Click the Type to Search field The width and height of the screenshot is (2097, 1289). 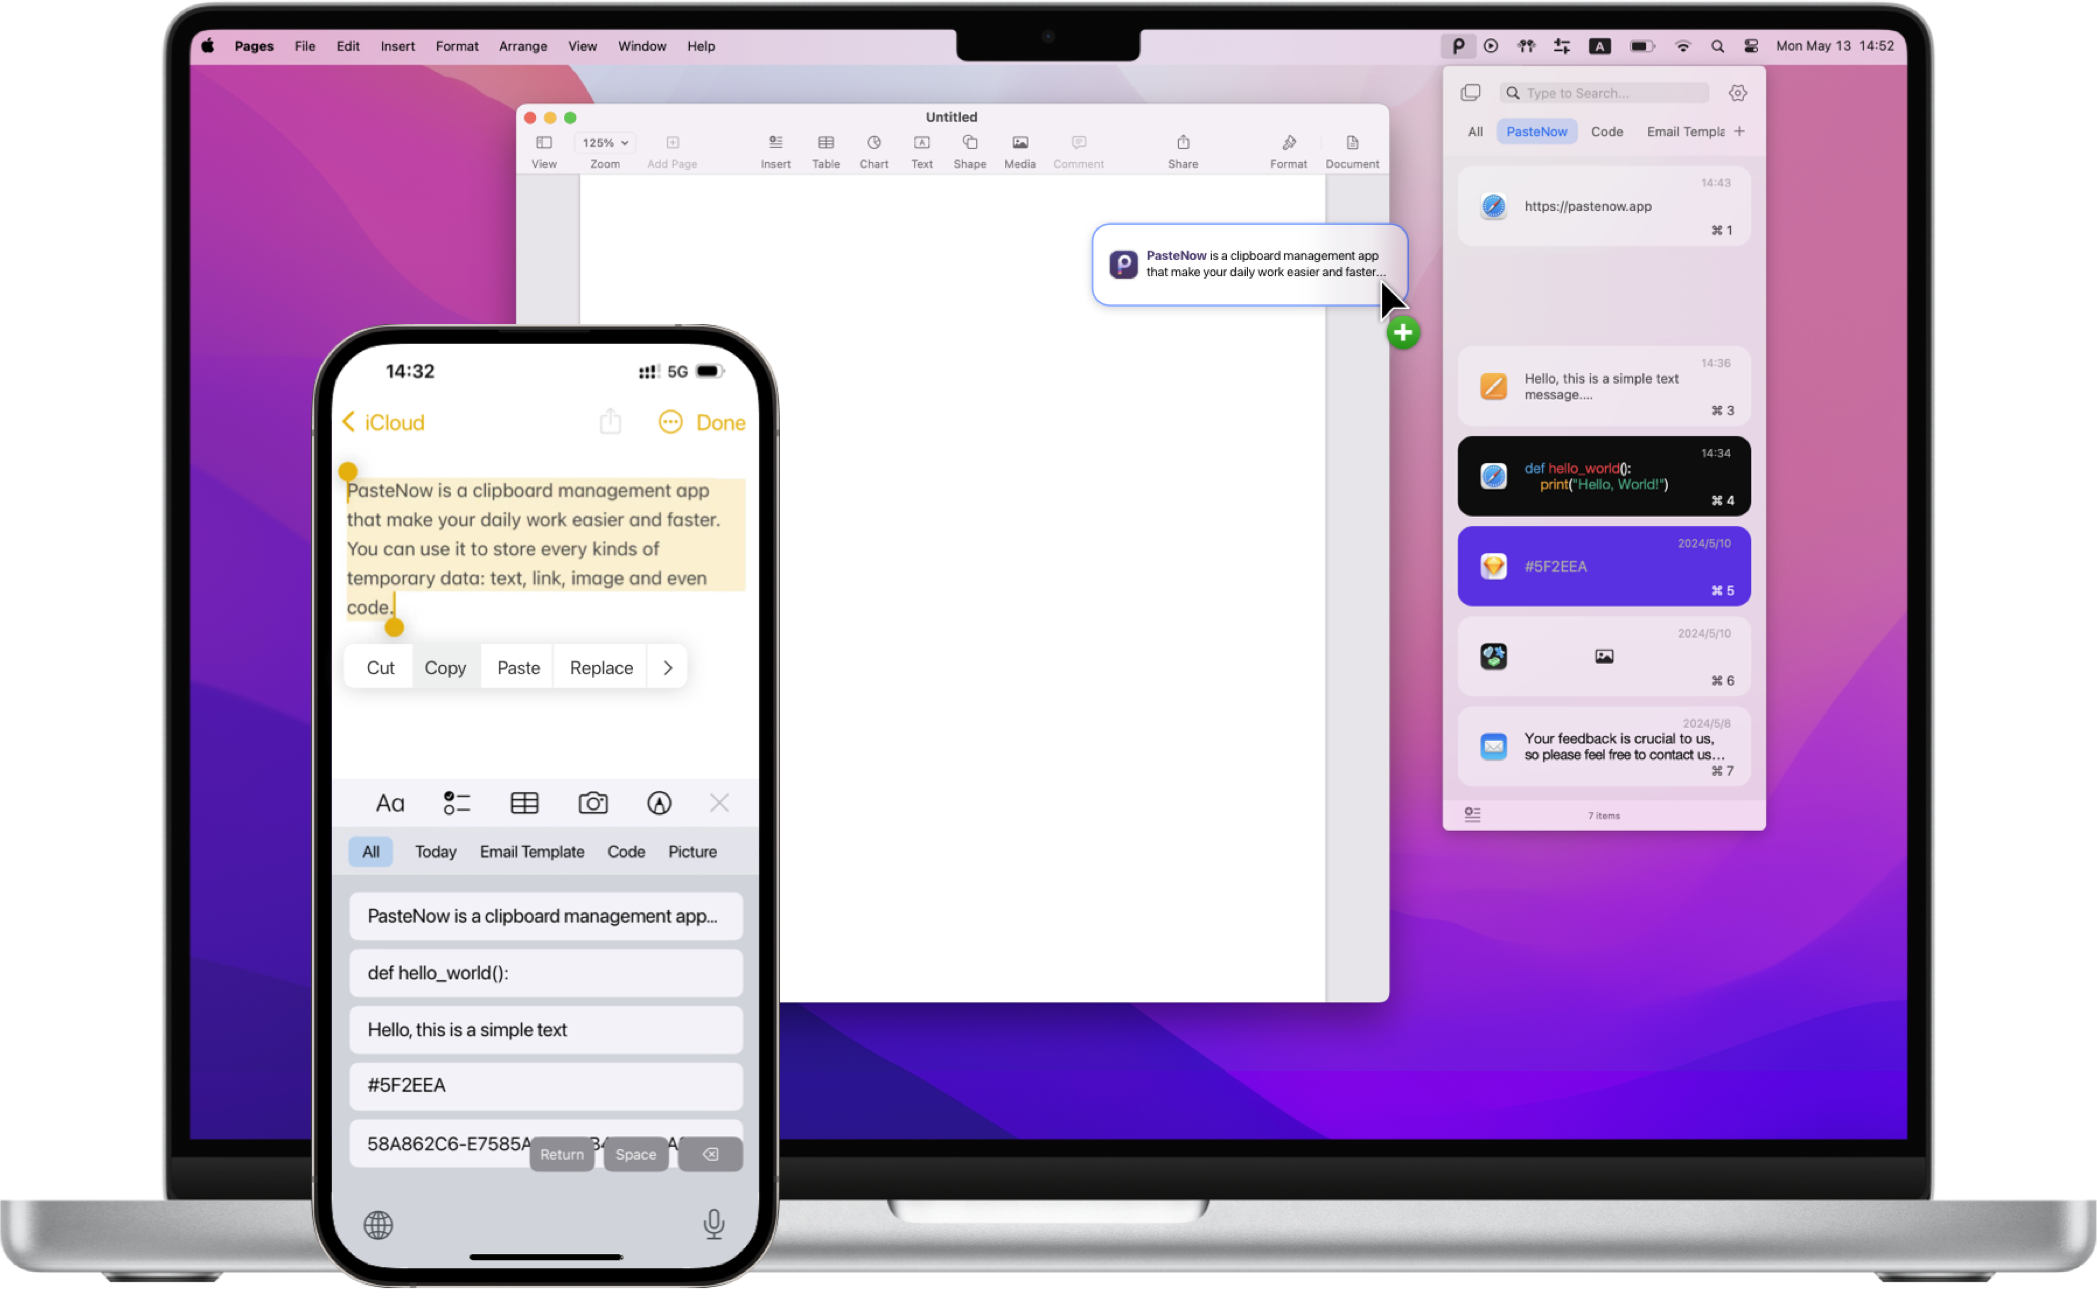pos(1604,92)
